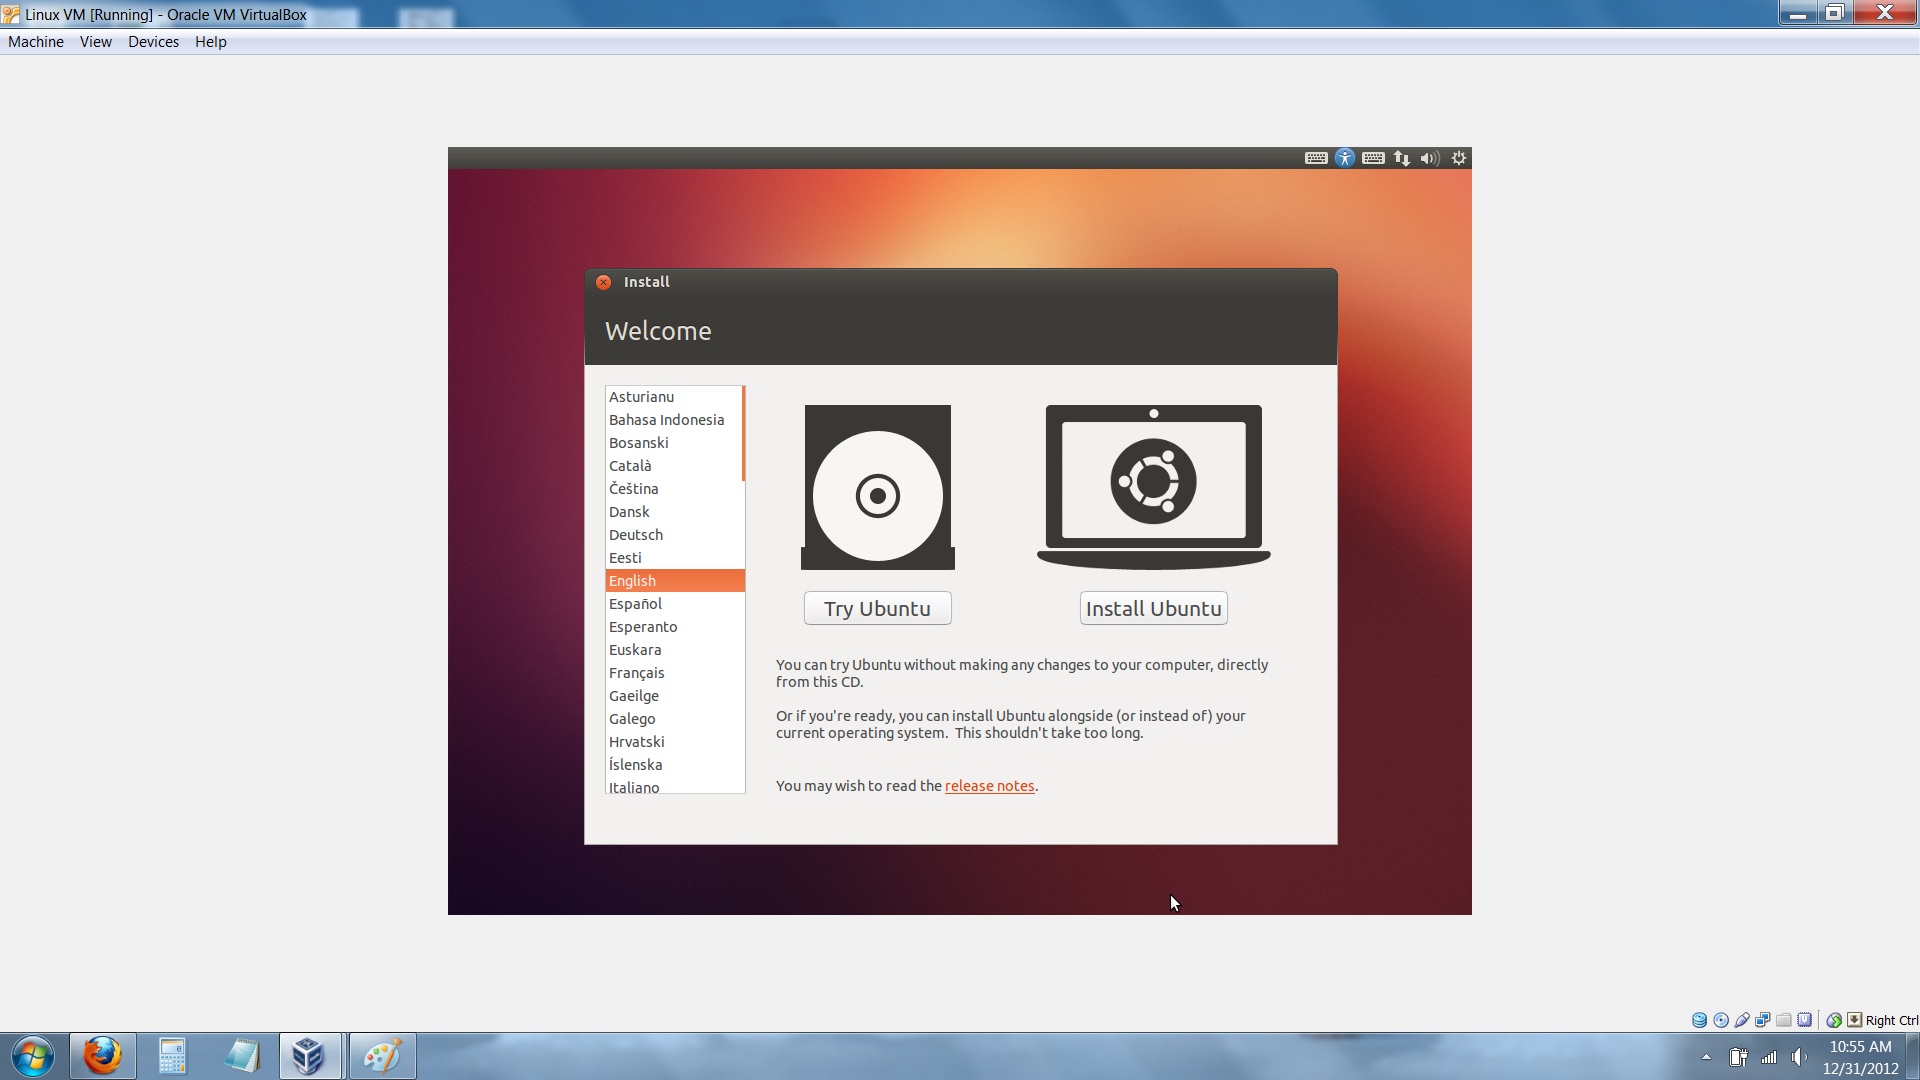The width and height of the screenshot is (1920, 1080).
Task: Open the Help menu
Action: coord(210,42)
